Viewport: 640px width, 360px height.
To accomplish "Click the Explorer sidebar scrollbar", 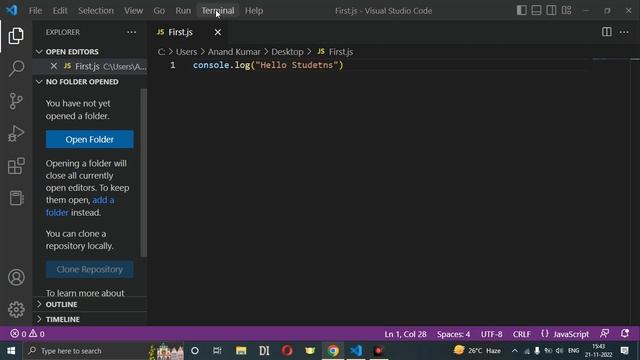I will (144, 173).
